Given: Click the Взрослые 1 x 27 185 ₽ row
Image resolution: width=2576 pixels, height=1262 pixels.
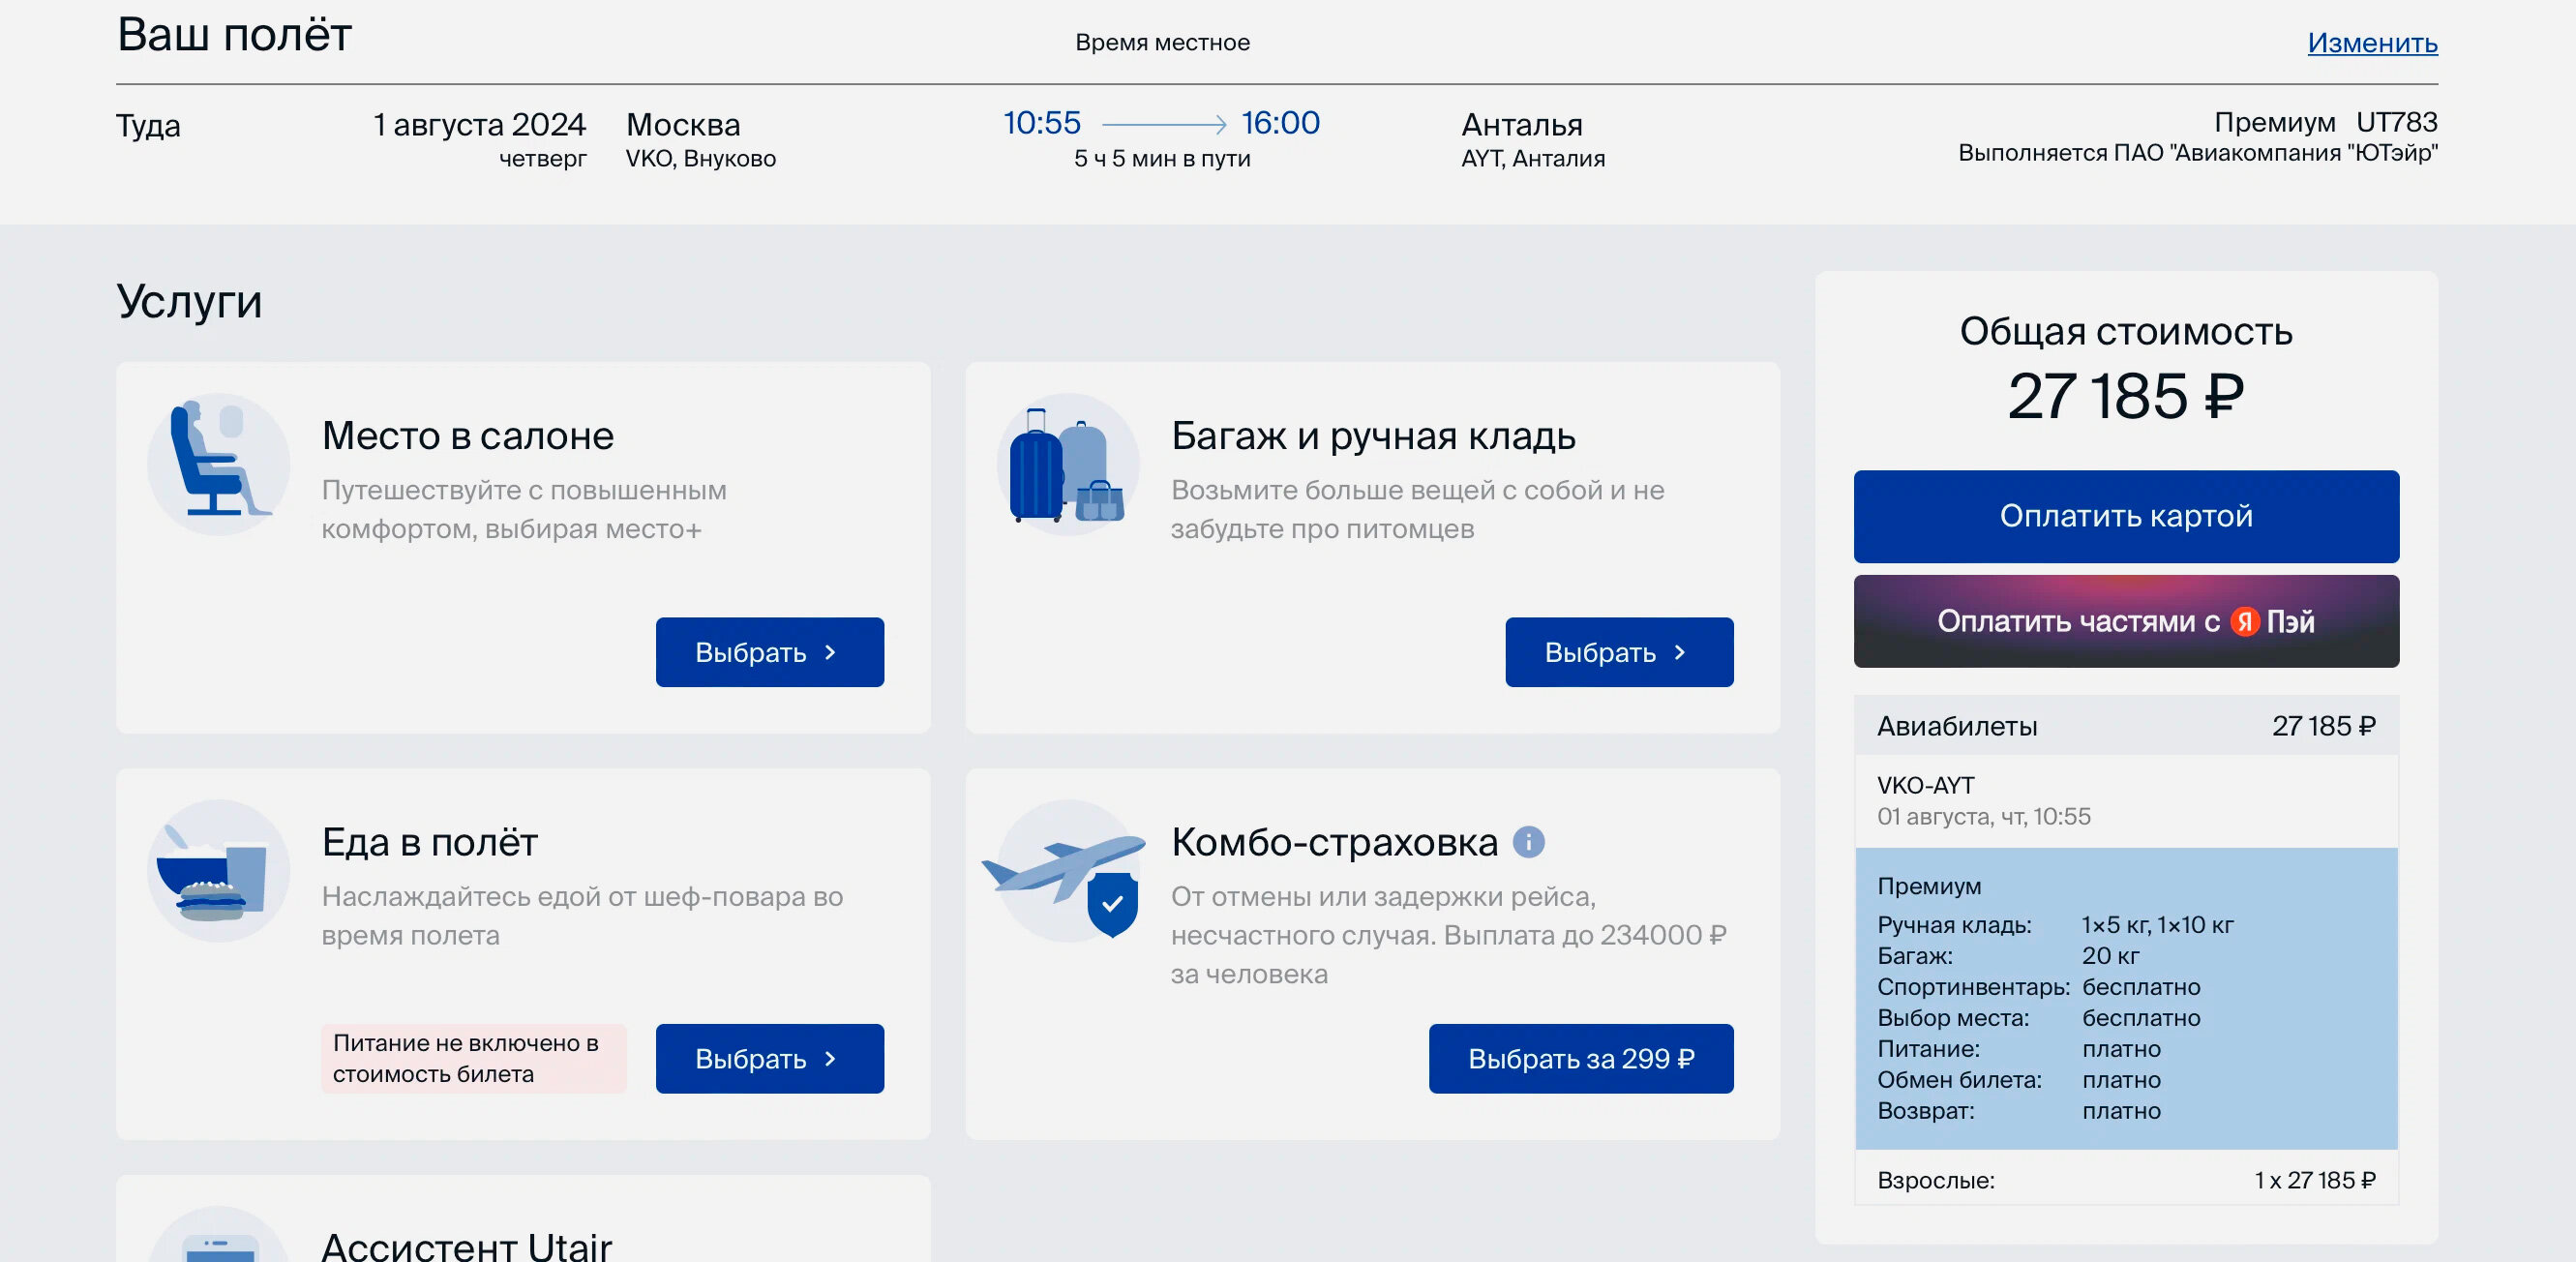Looking at the screenshot, I should (2125, 1180).
